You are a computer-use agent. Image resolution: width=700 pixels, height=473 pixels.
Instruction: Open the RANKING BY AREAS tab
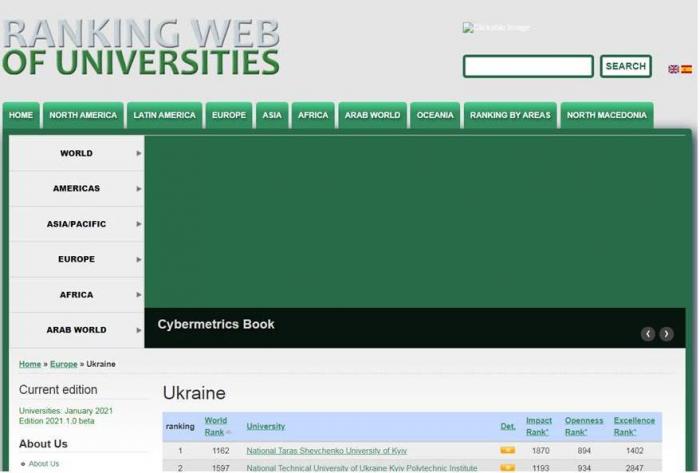[x=510, y=115]
